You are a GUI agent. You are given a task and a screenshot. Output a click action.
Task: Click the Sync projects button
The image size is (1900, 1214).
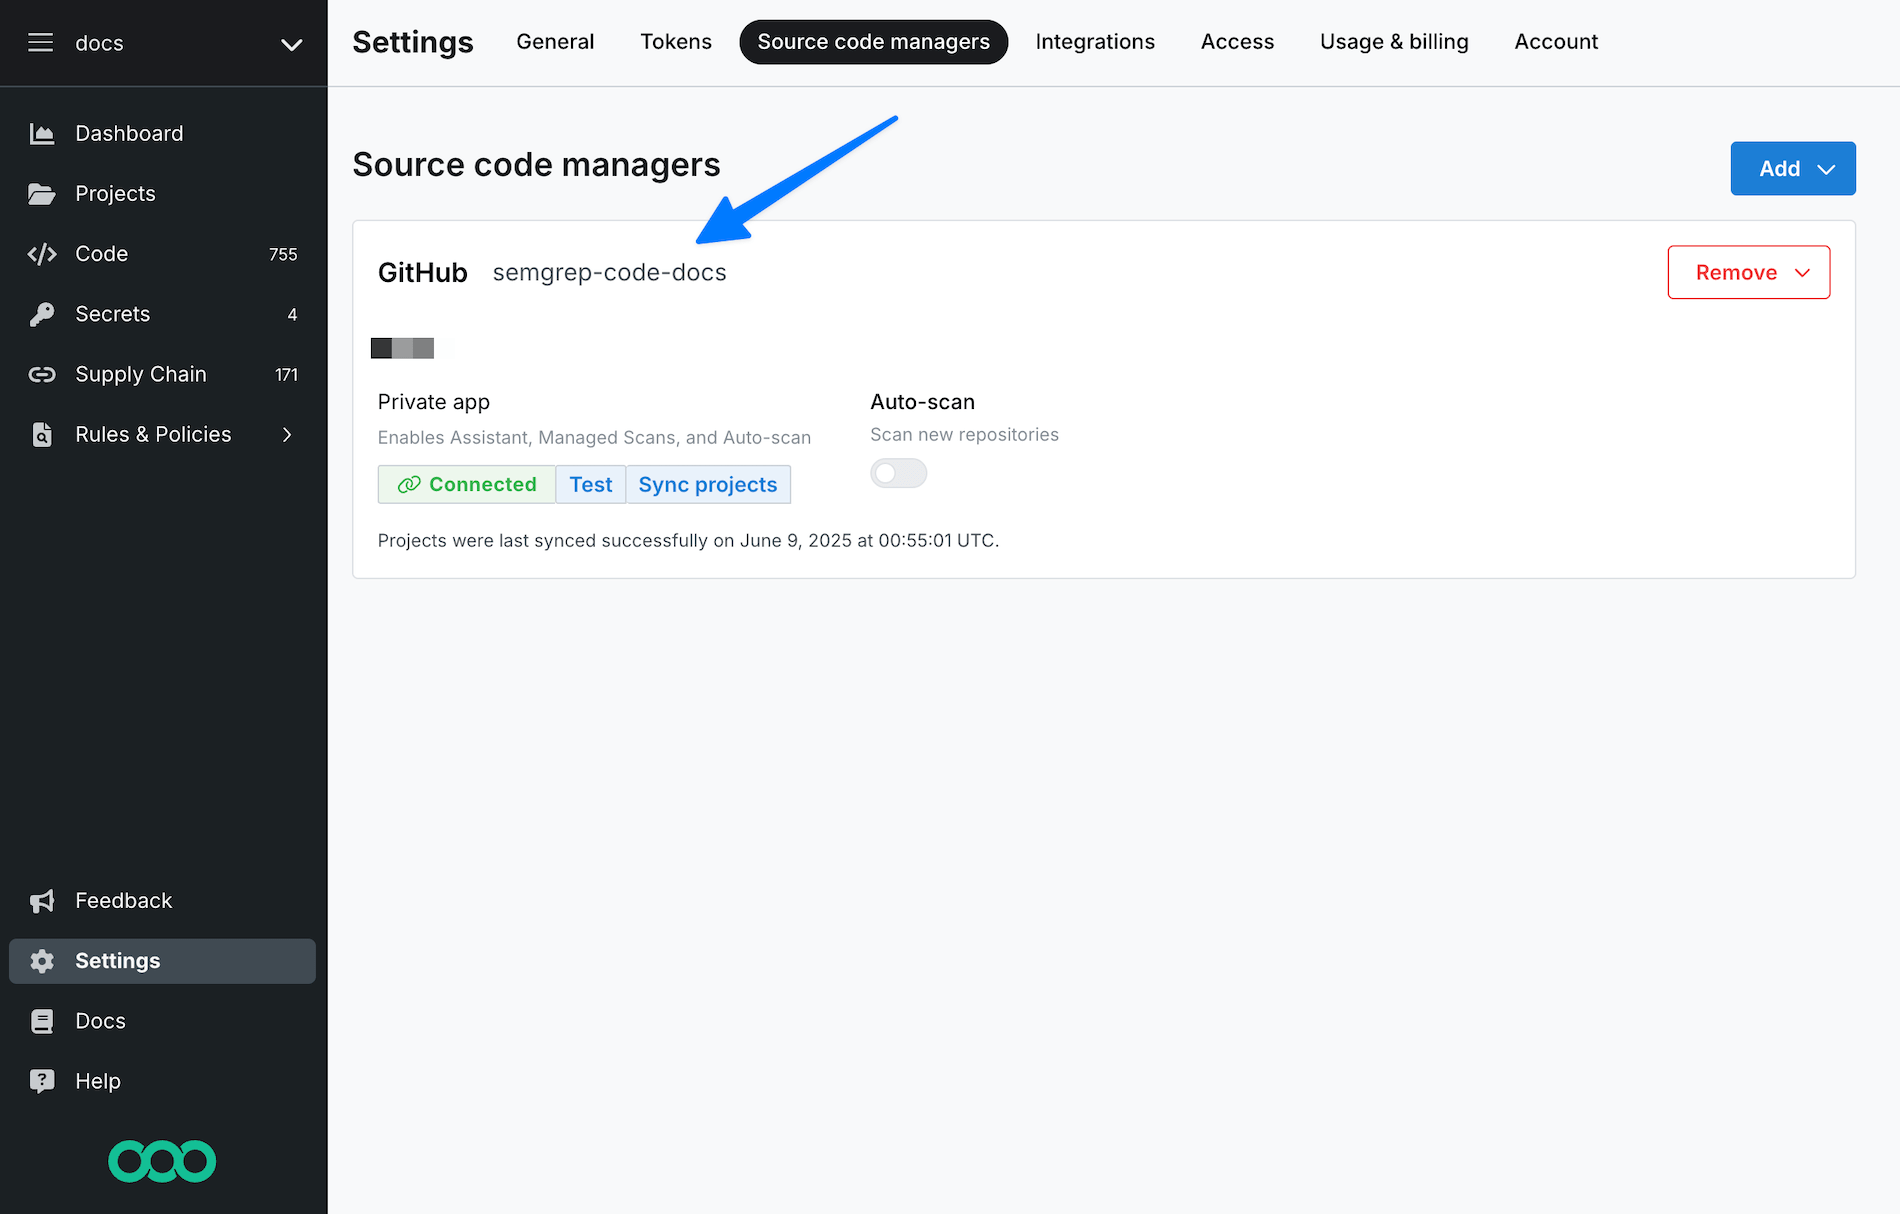pos(707,484)
